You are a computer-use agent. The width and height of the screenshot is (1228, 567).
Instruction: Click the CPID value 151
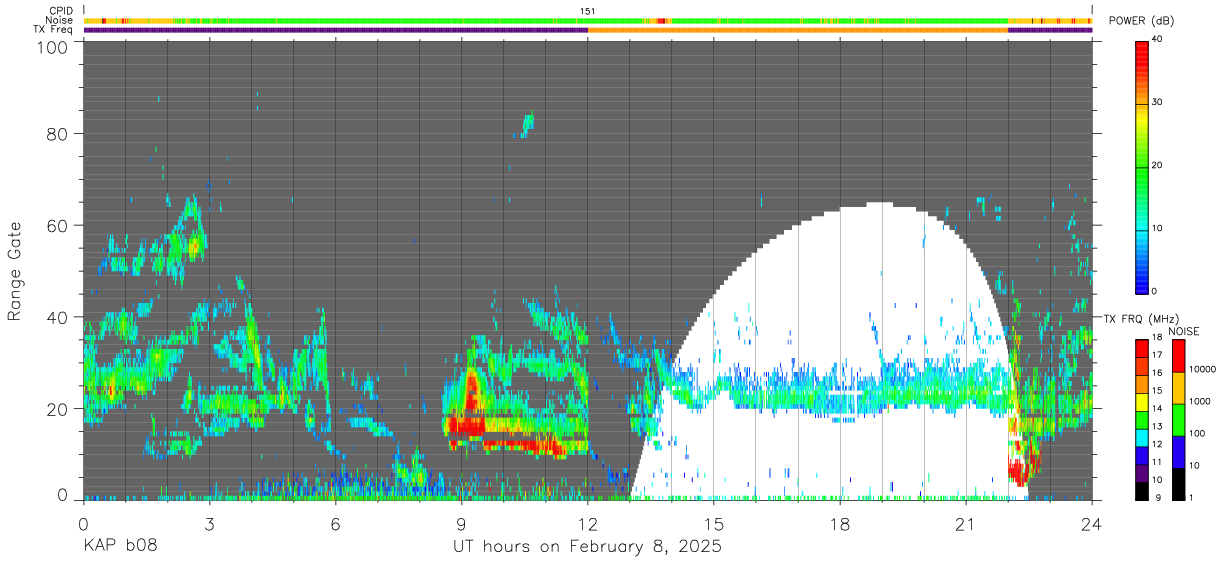(588, 11)
